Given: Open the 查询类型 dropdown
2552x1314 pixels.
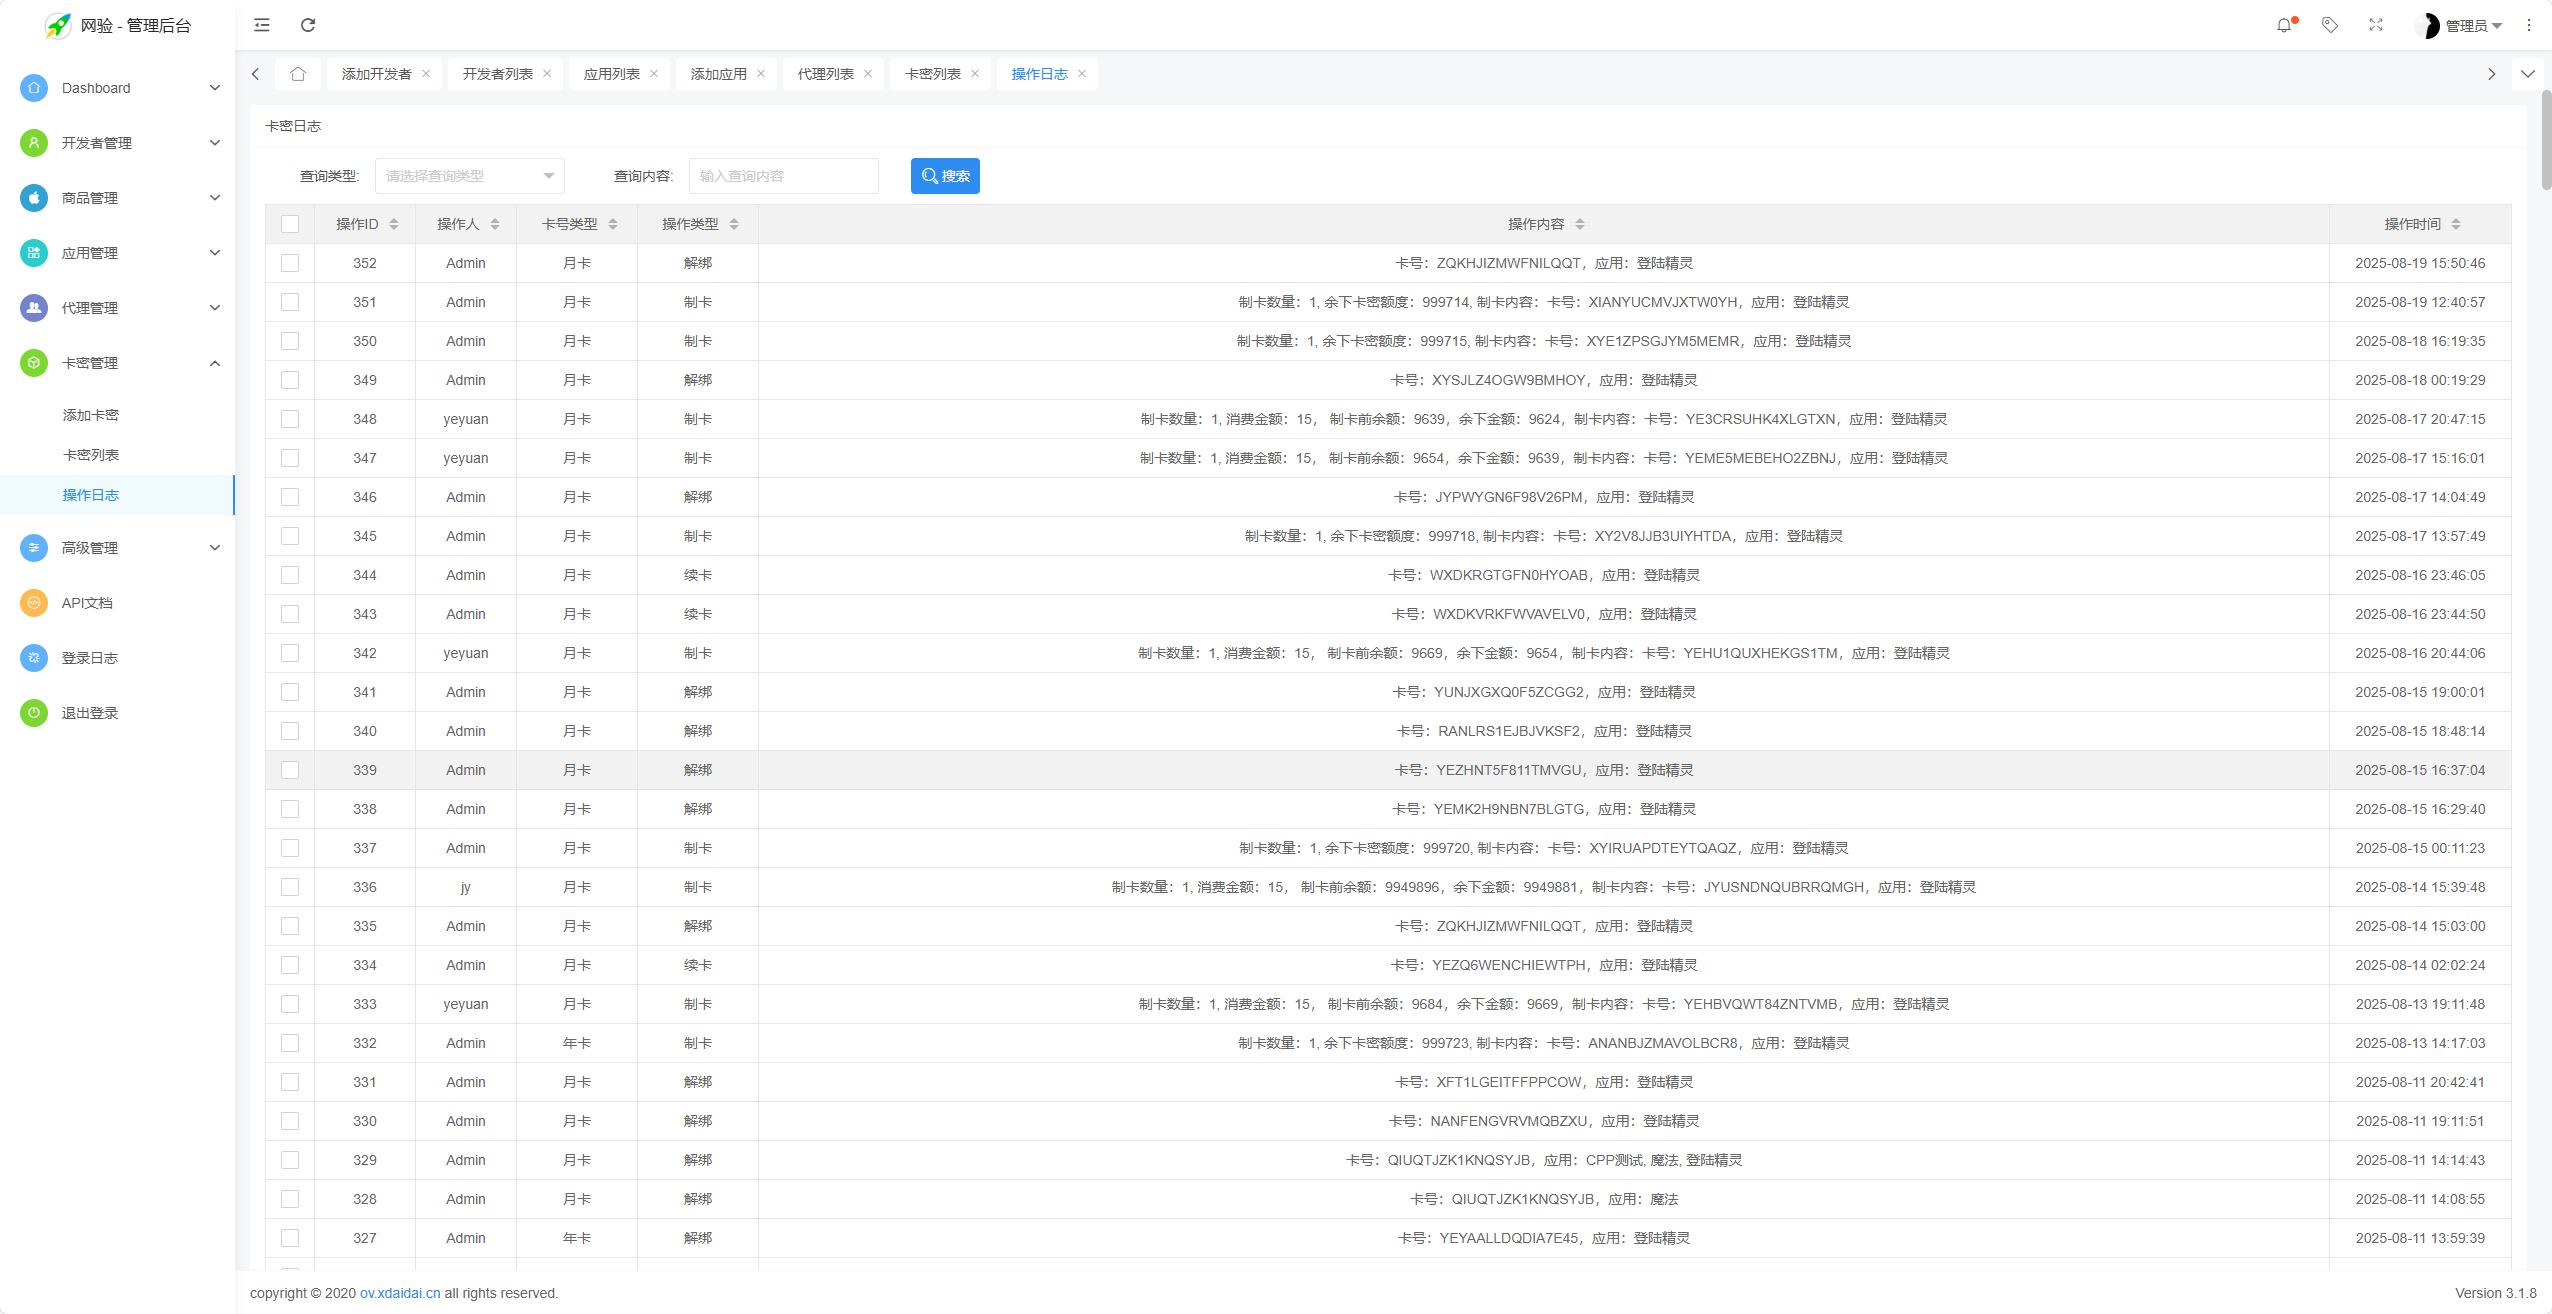Looking at the screenshot, I should 470,176.
